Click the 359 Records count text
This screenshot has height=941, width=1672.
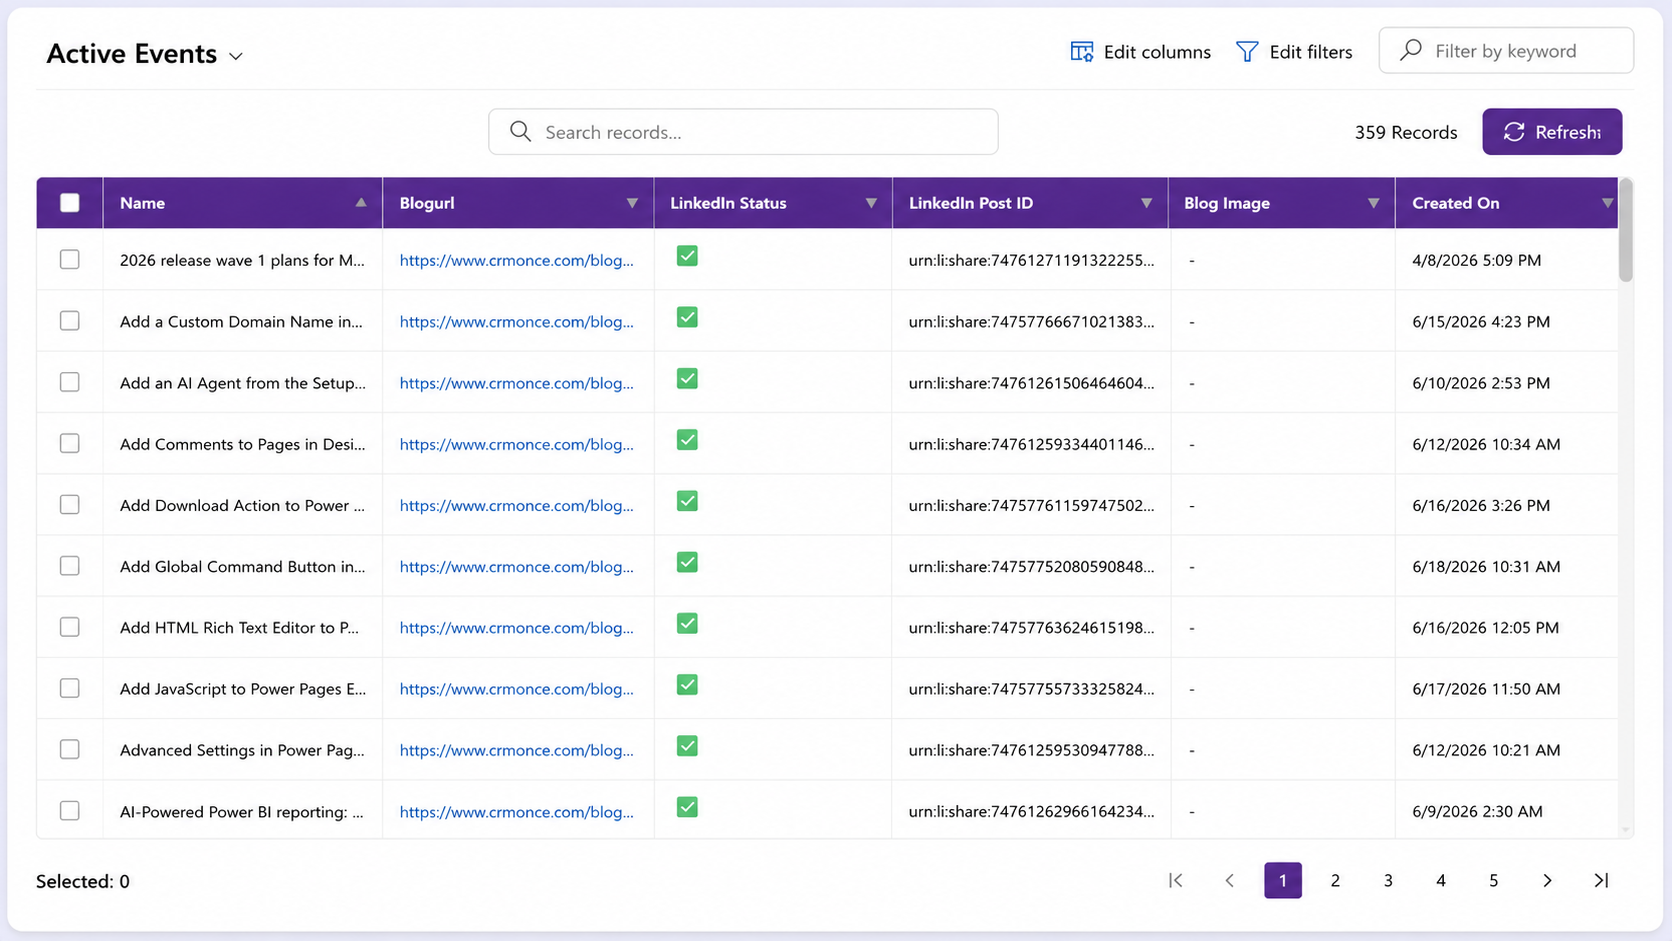1406,132
